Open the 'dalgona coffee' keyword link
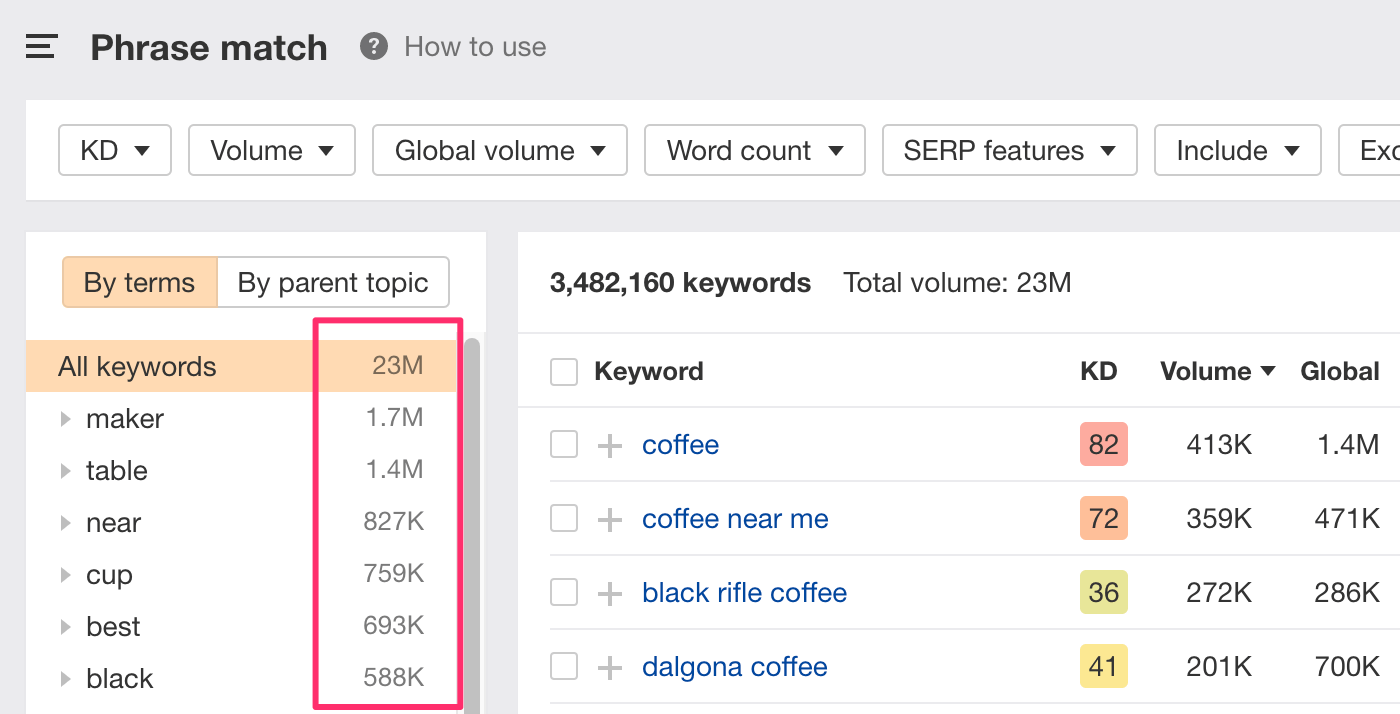Viewport: 1400px width, 714px height. point(734,667)
